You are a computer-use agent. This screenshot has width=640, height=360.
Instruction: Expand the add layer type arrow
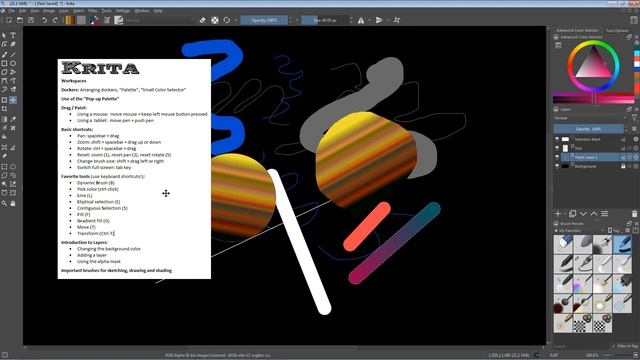point(565,214)
